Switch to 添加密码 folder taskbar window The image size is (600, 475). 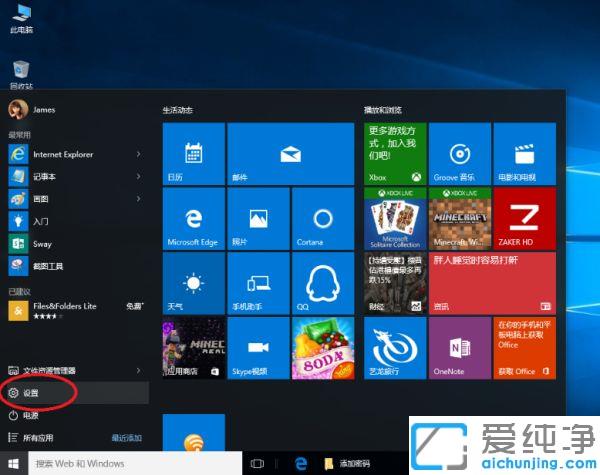click(x=347, y=464)
